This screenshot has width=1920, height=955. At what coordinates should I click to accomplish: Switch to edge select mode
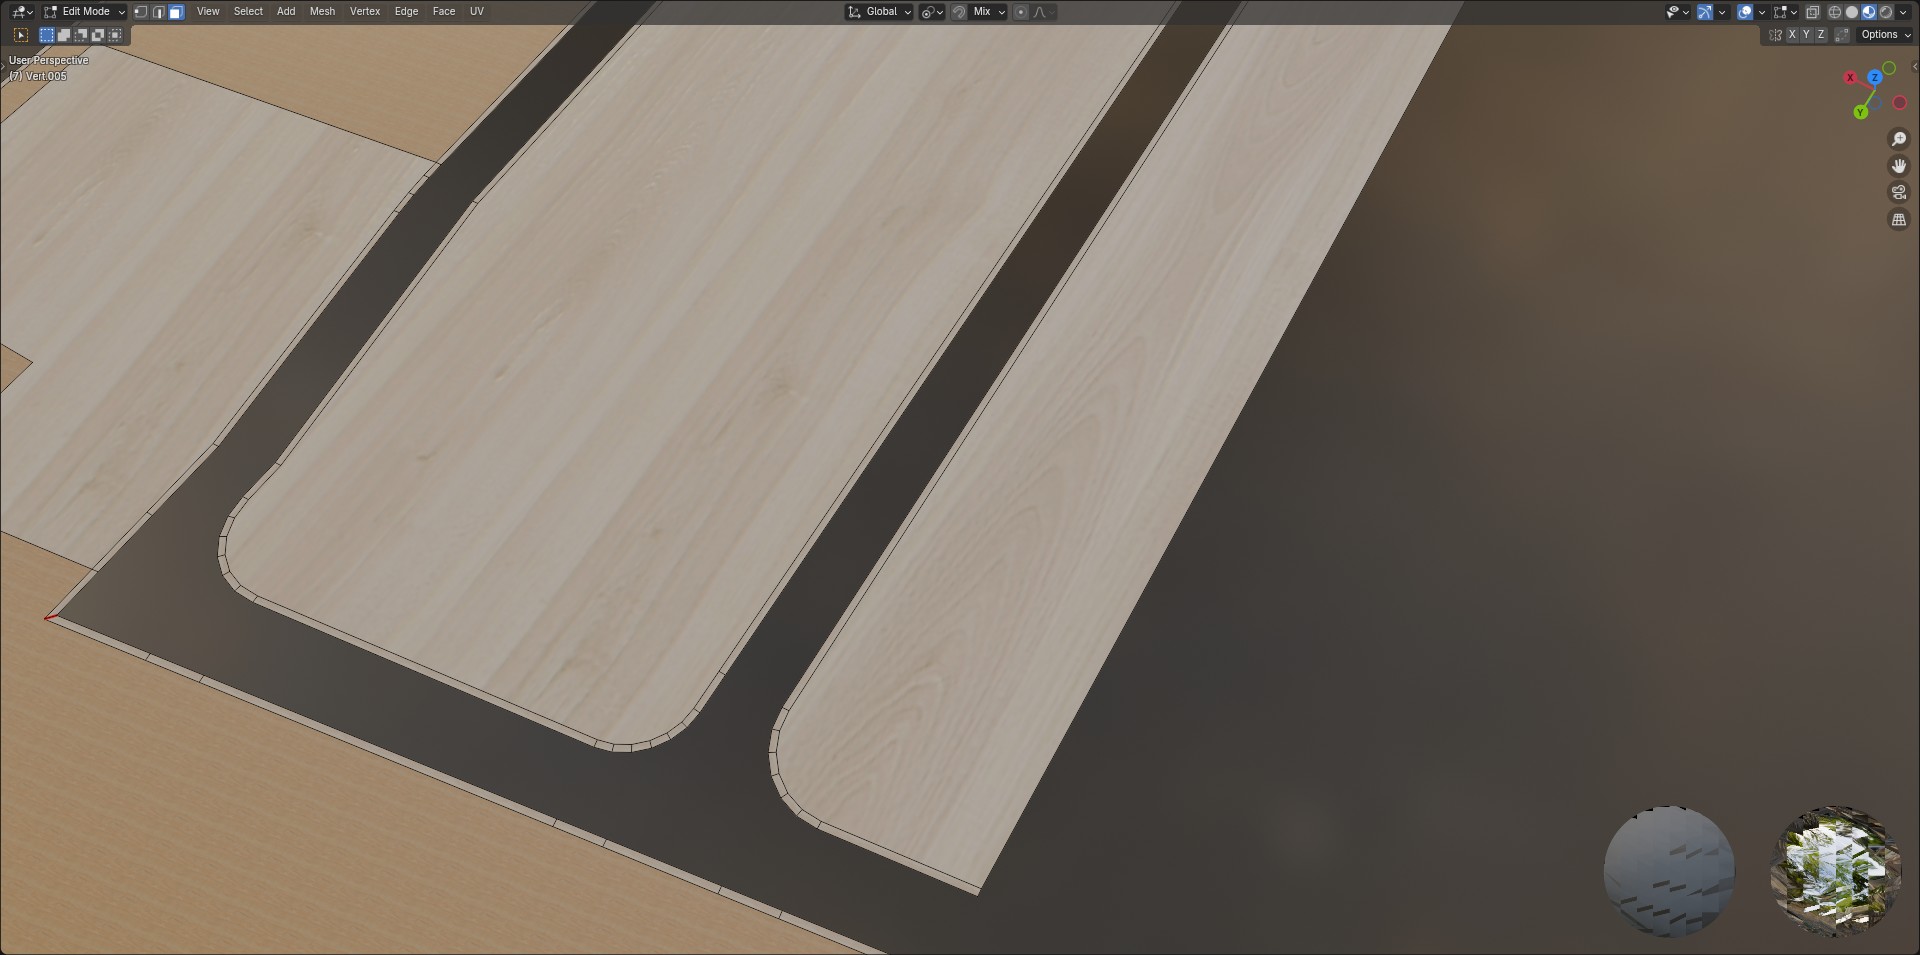tap(158, 12)
